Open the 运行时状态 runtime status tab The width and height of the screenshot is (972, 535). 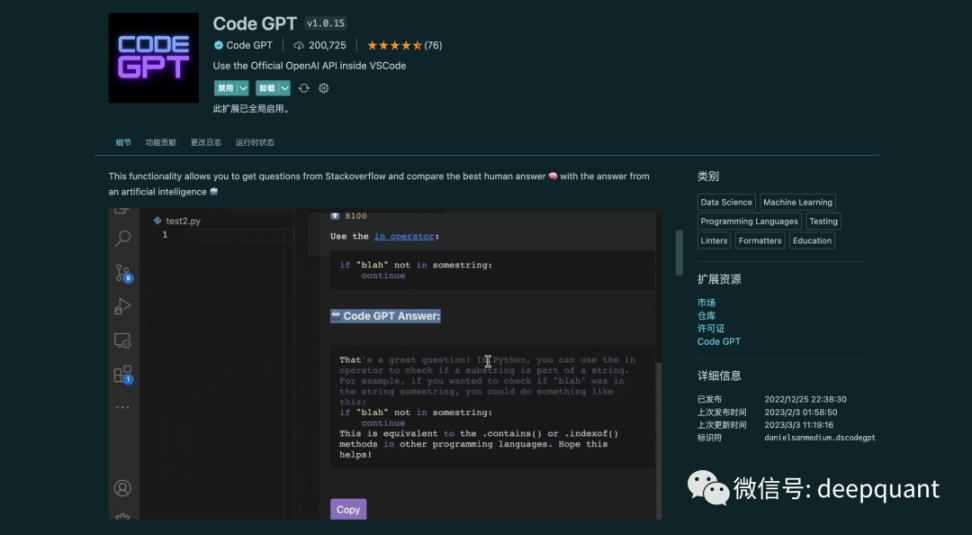coord(255,143)
